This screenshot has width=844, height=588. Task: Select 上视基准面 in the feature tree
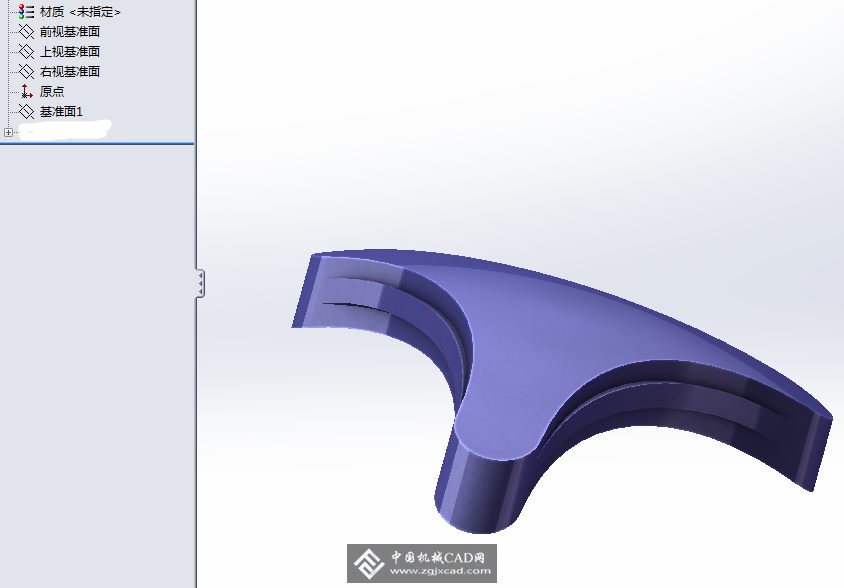[x=70, y=52]
